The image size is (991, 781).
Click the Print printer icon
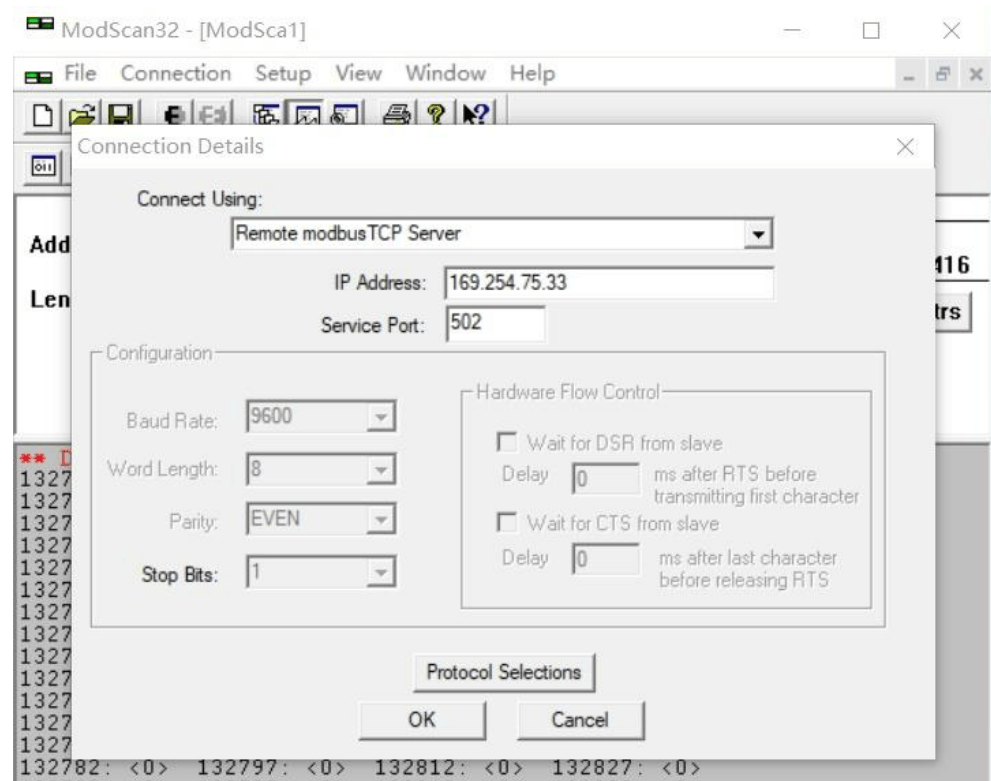396,115
